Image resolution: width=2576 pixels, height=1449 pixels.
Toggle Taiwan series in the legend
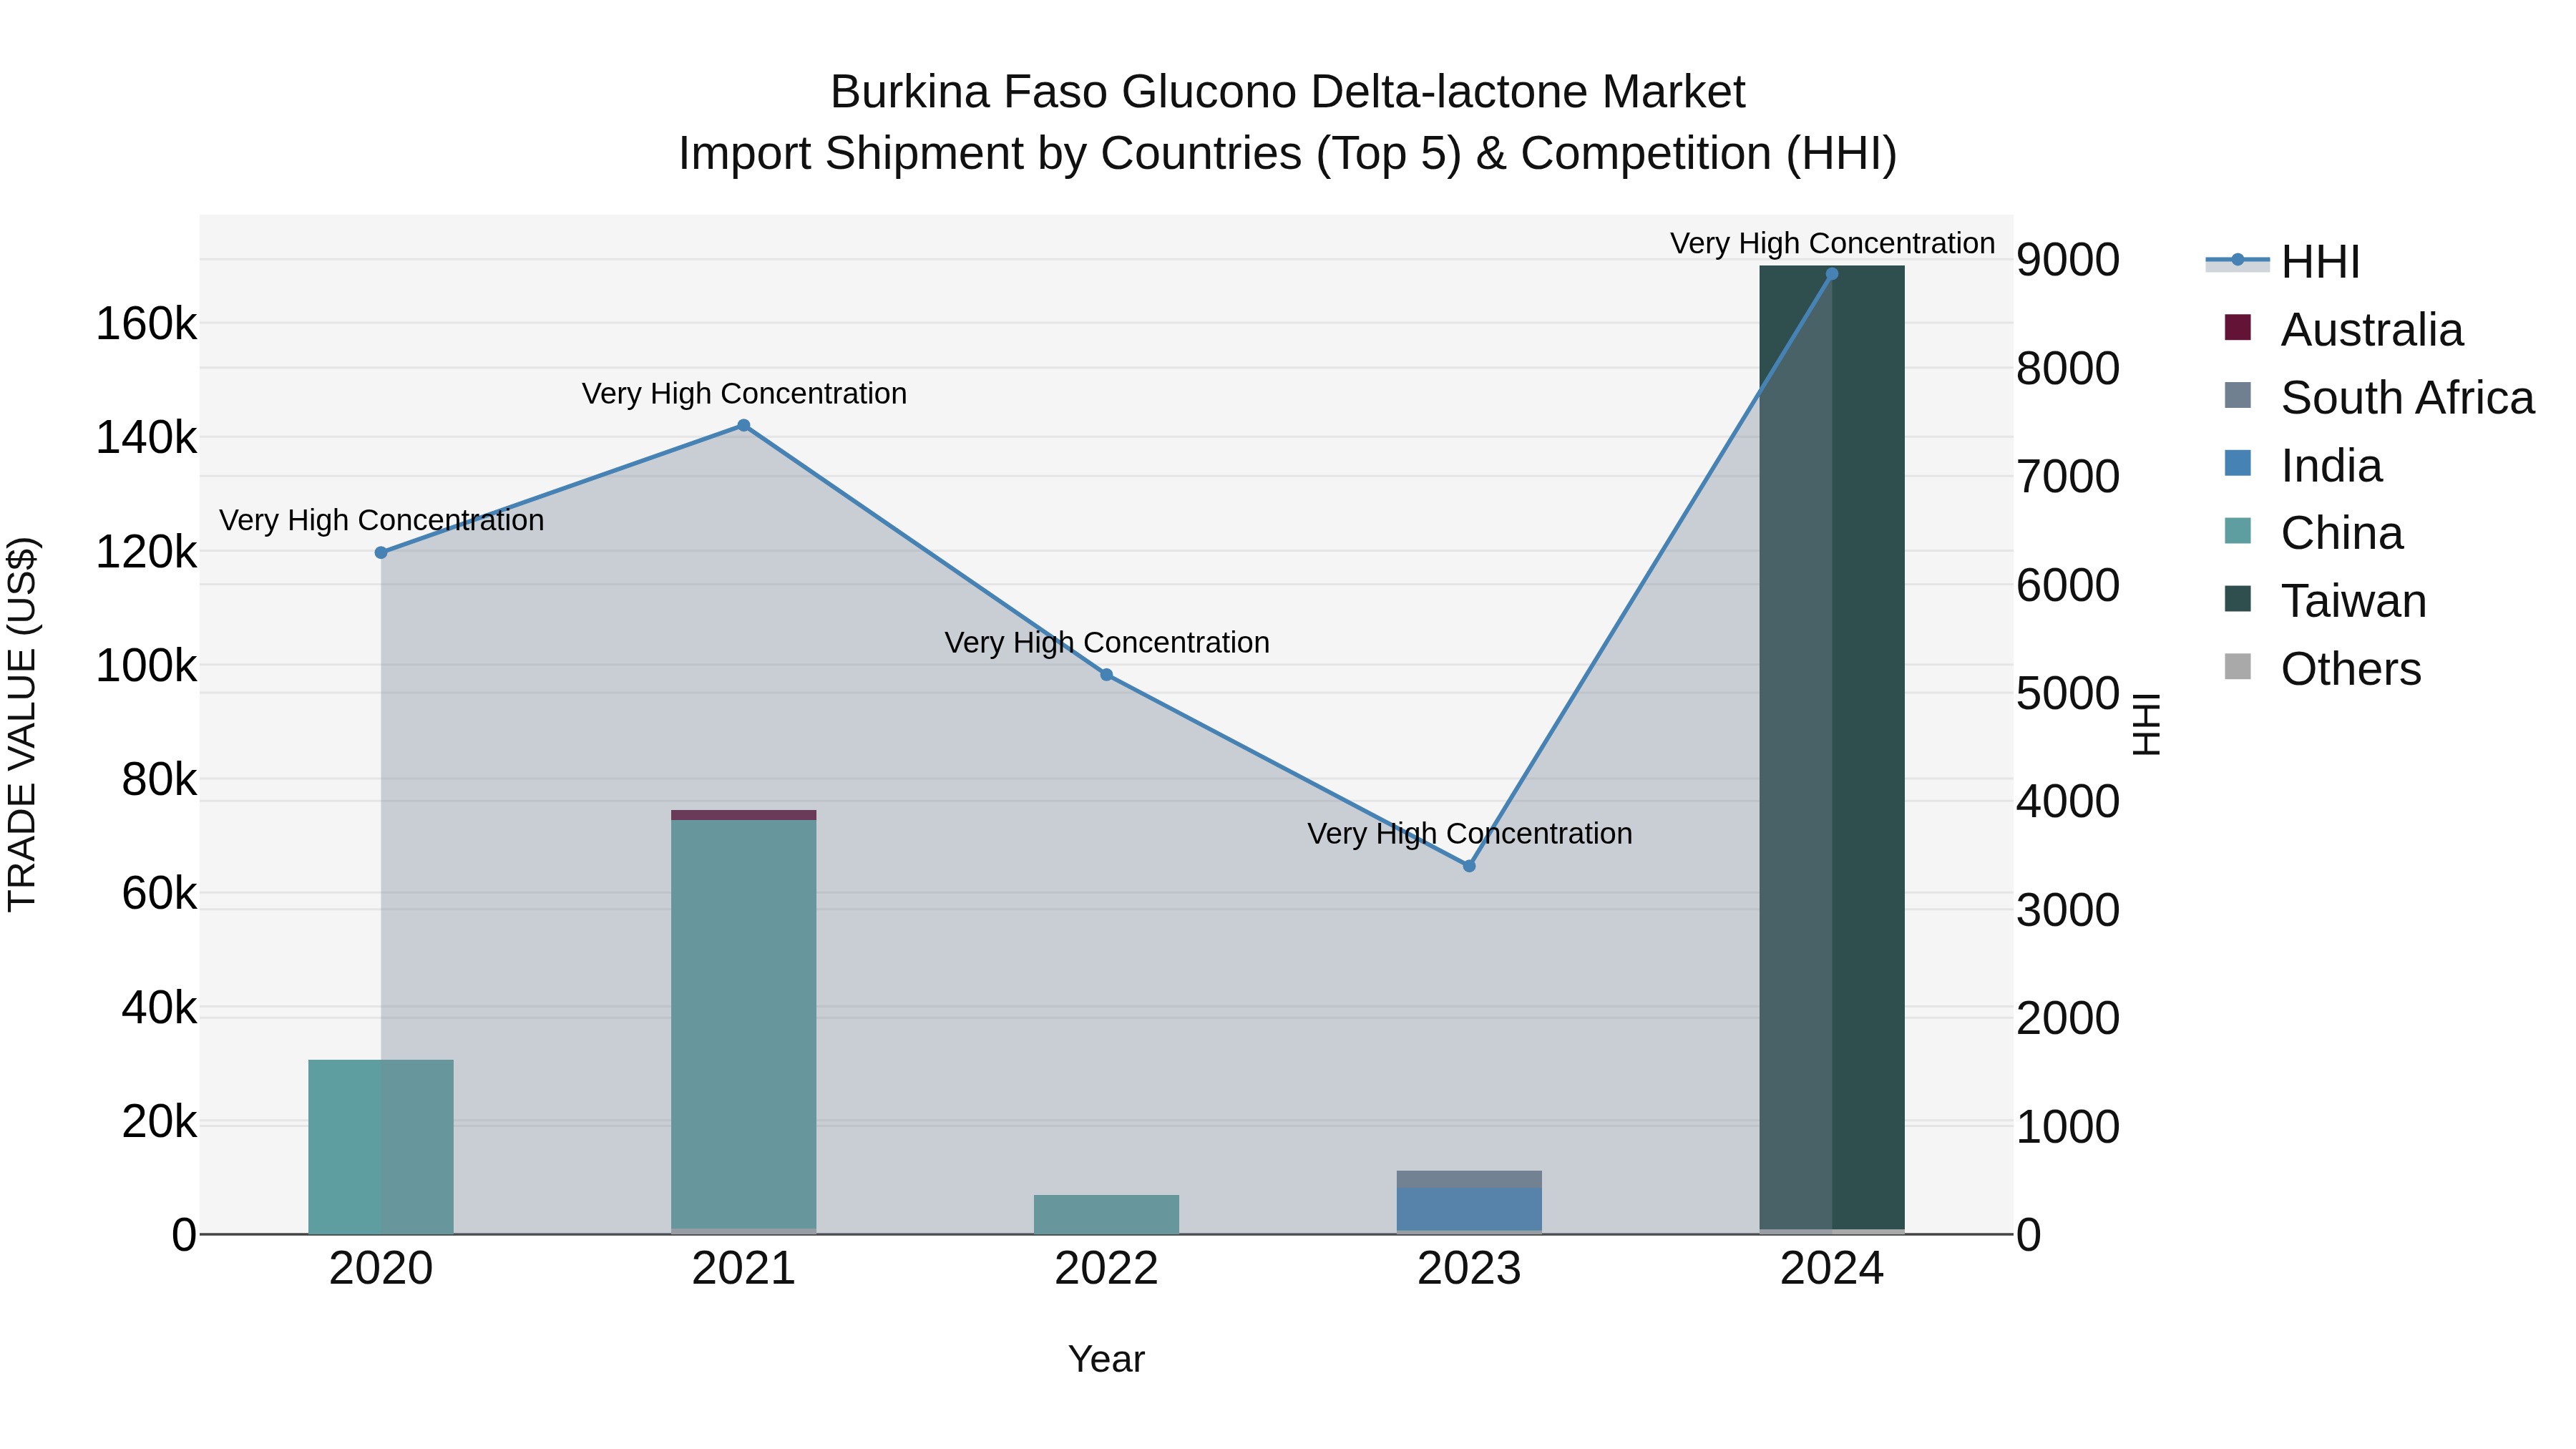point(2325,600)
